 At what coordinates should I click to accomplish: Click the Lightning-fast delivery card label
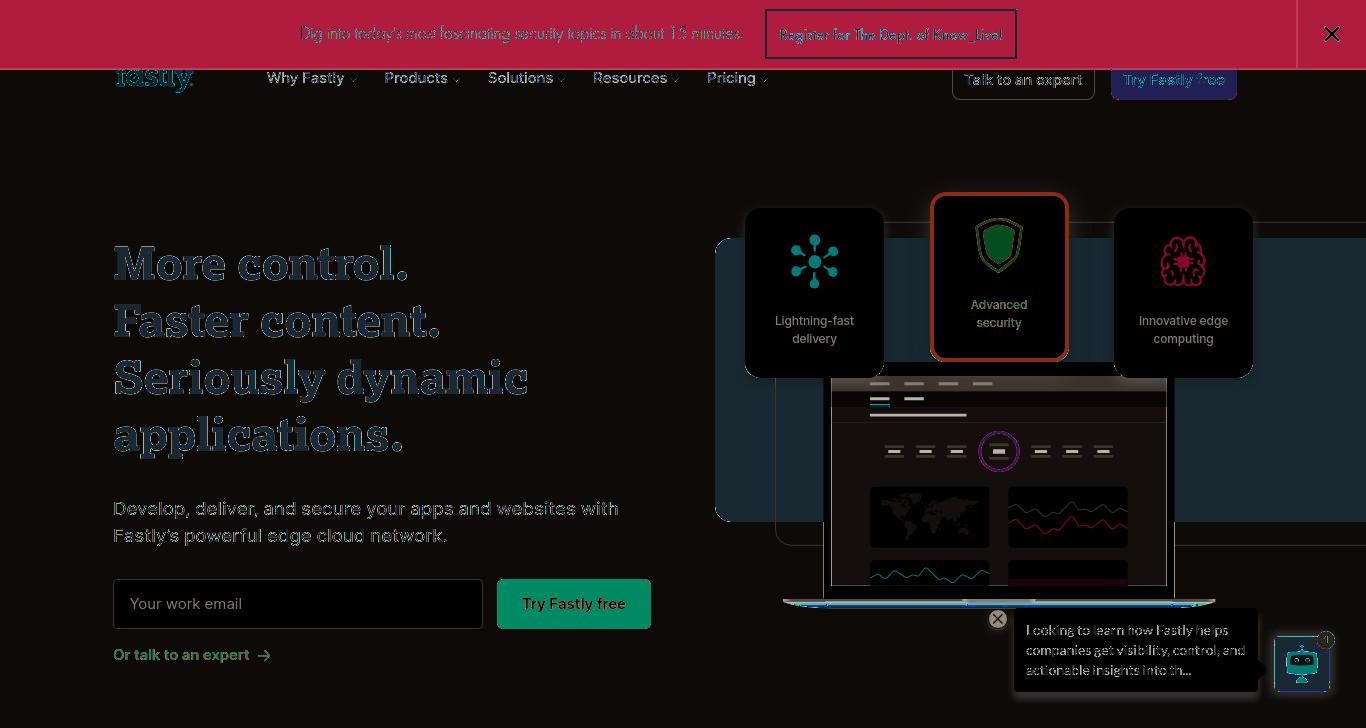(814, 330)
